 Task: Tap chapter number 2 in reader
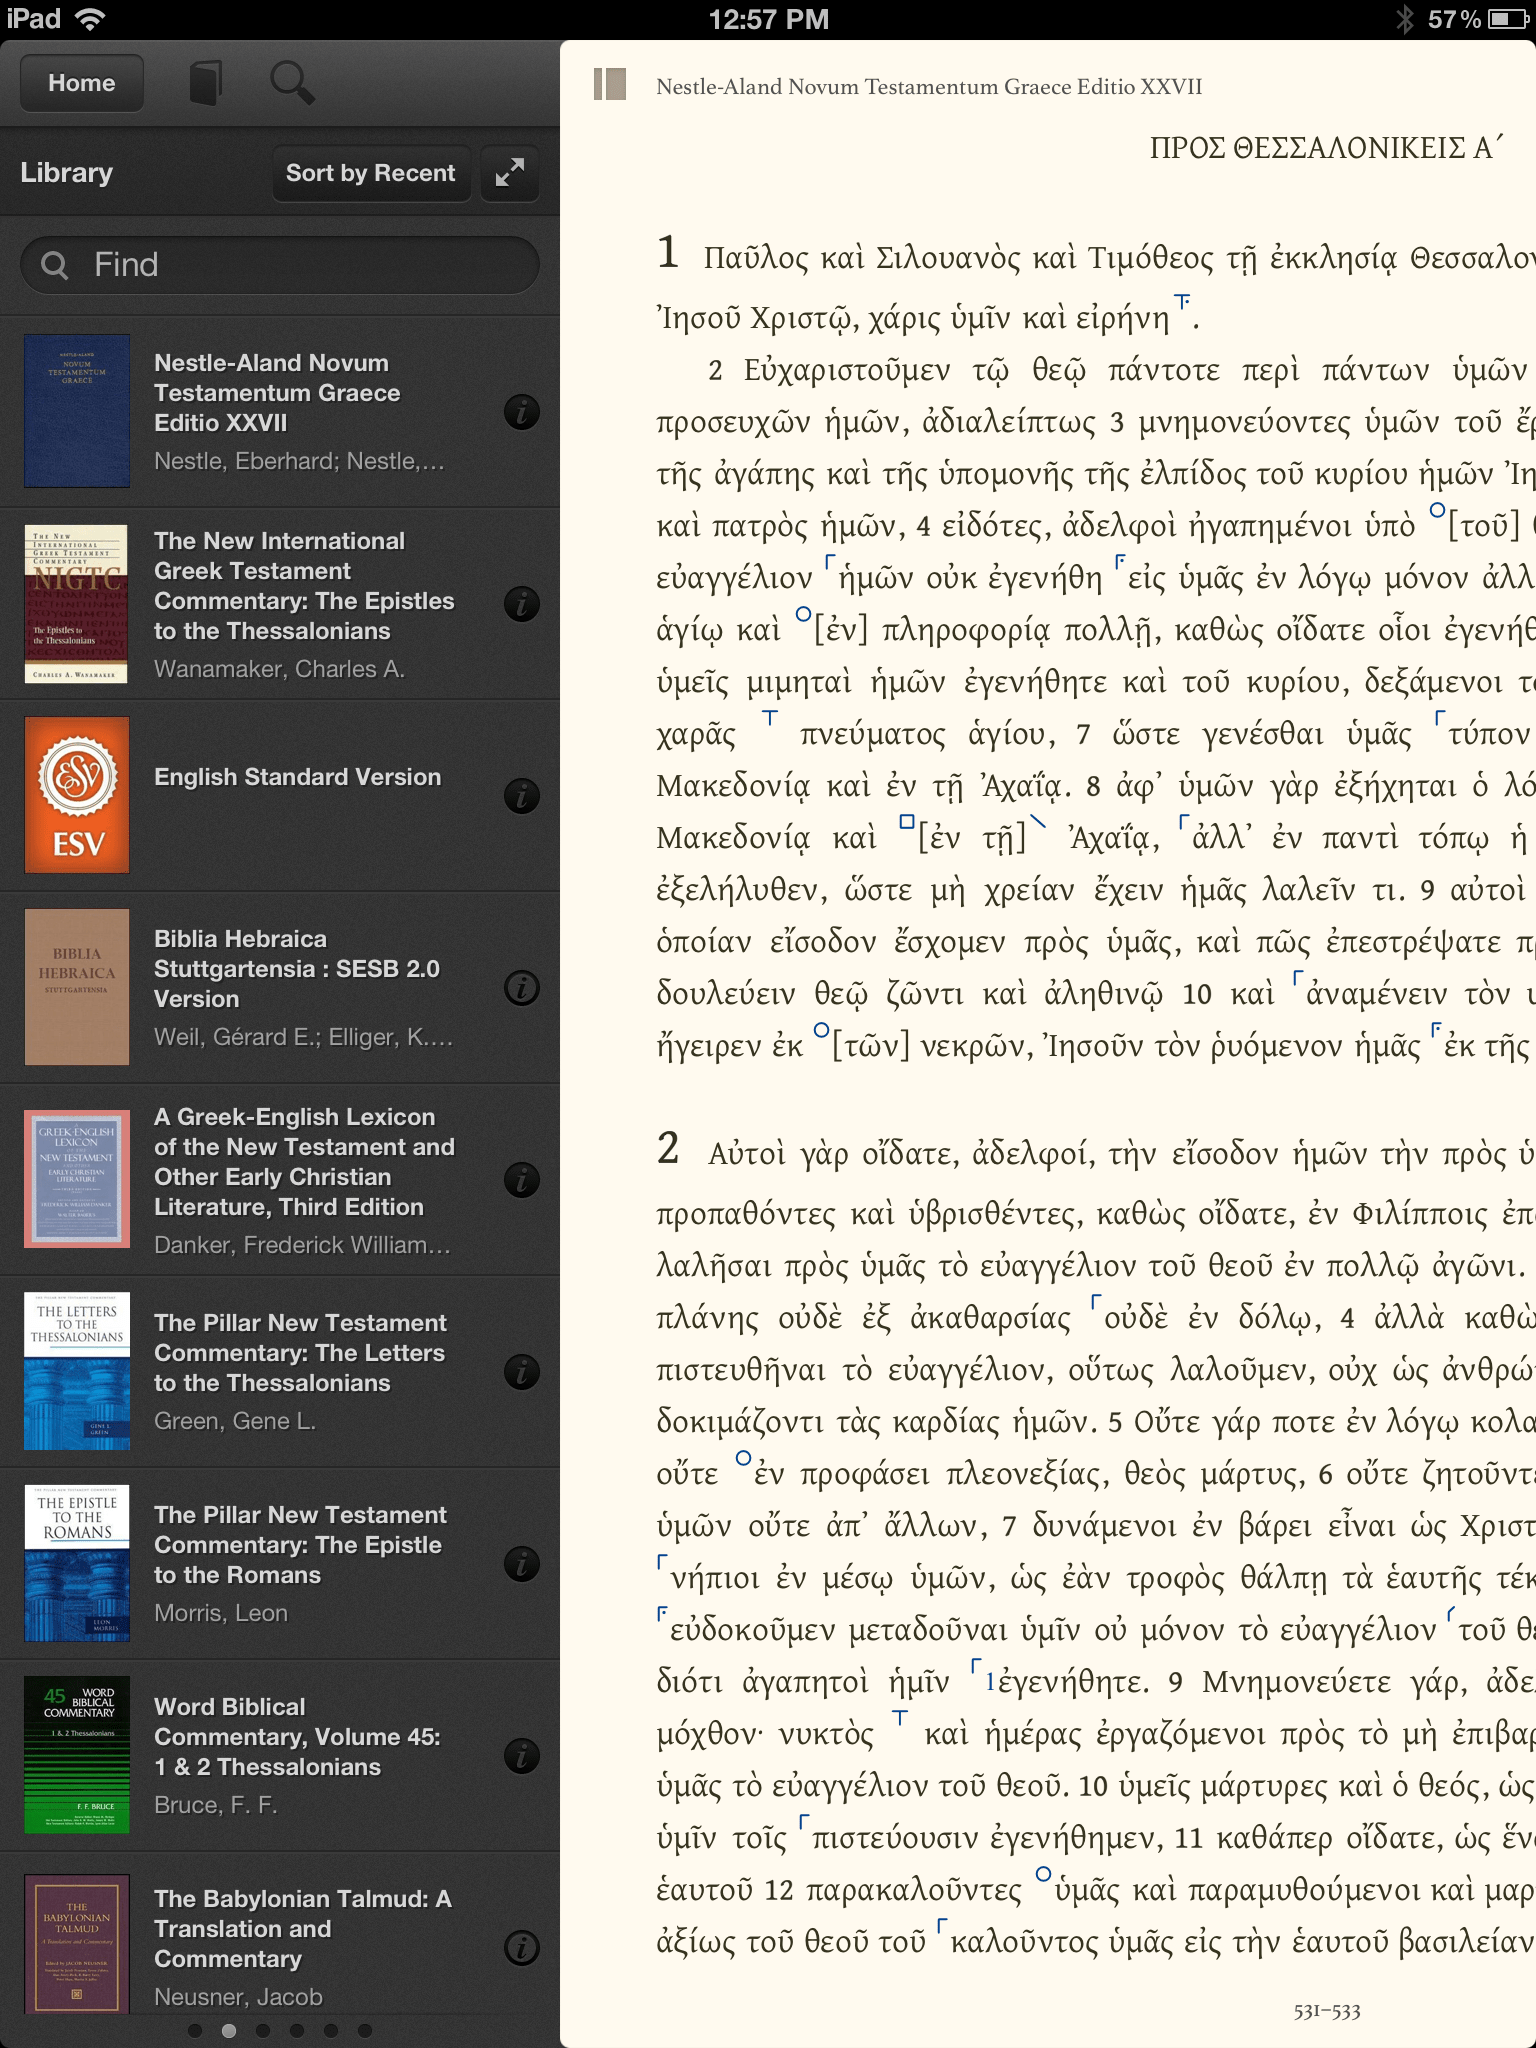click(x=668, y=1148)
